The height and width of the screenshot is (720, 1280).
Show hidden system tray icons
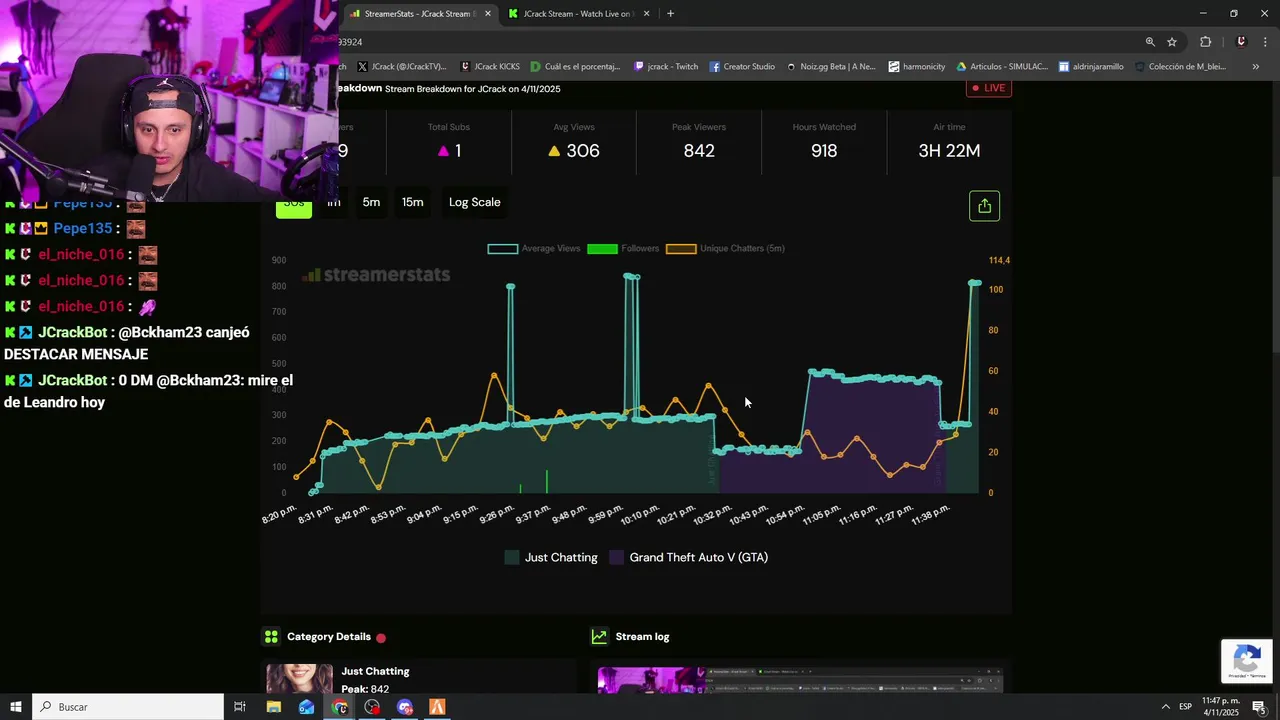coord(1165,707)
